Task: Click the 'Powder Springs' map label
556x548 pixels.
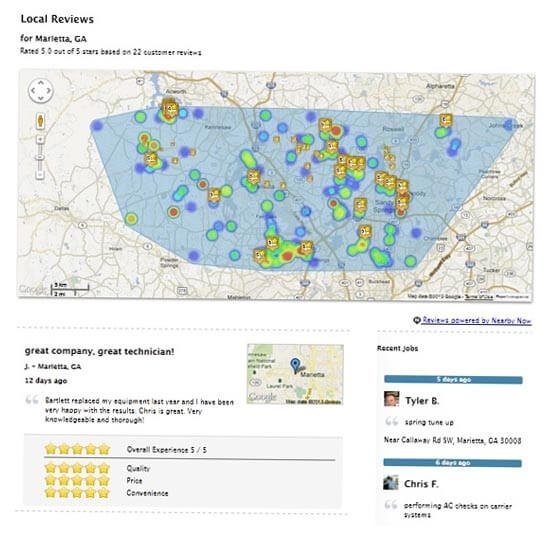Action: (169, 262)
